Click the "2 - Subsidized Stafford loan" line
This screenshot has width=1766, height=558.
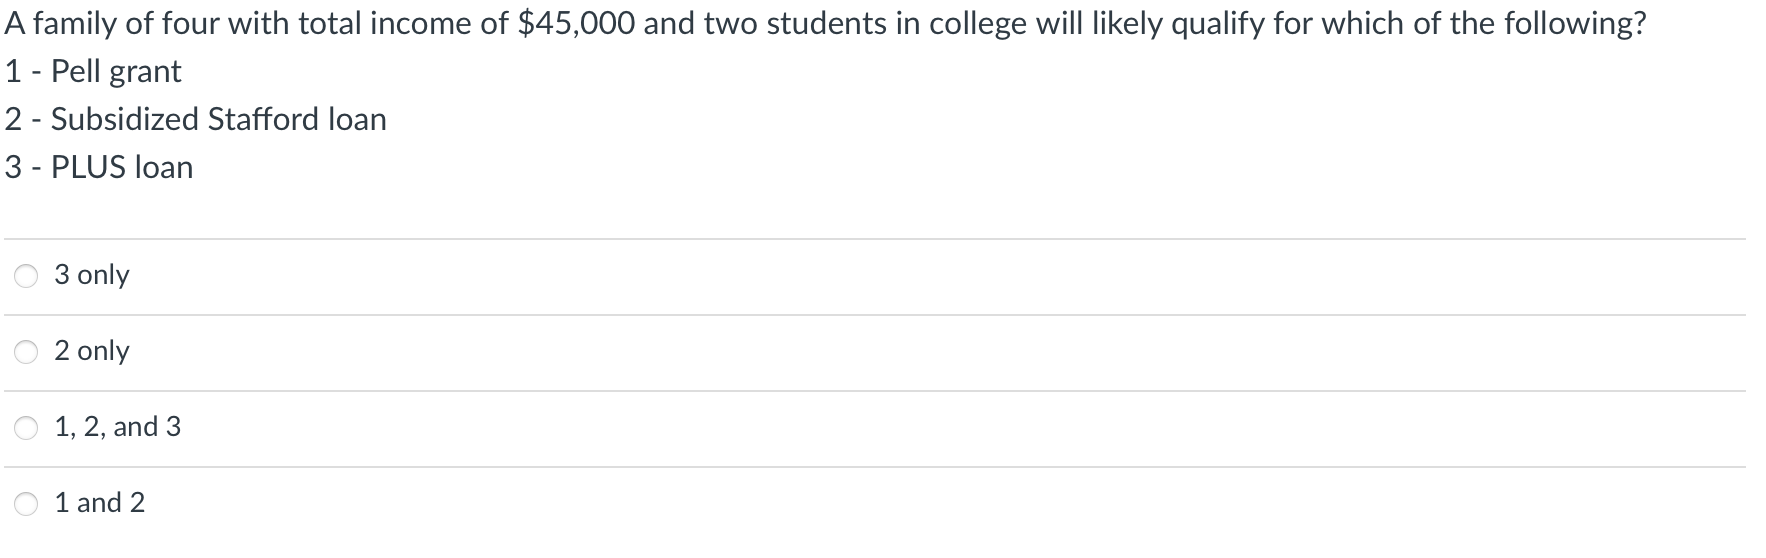pyautogui.click(x=195, y=120)
